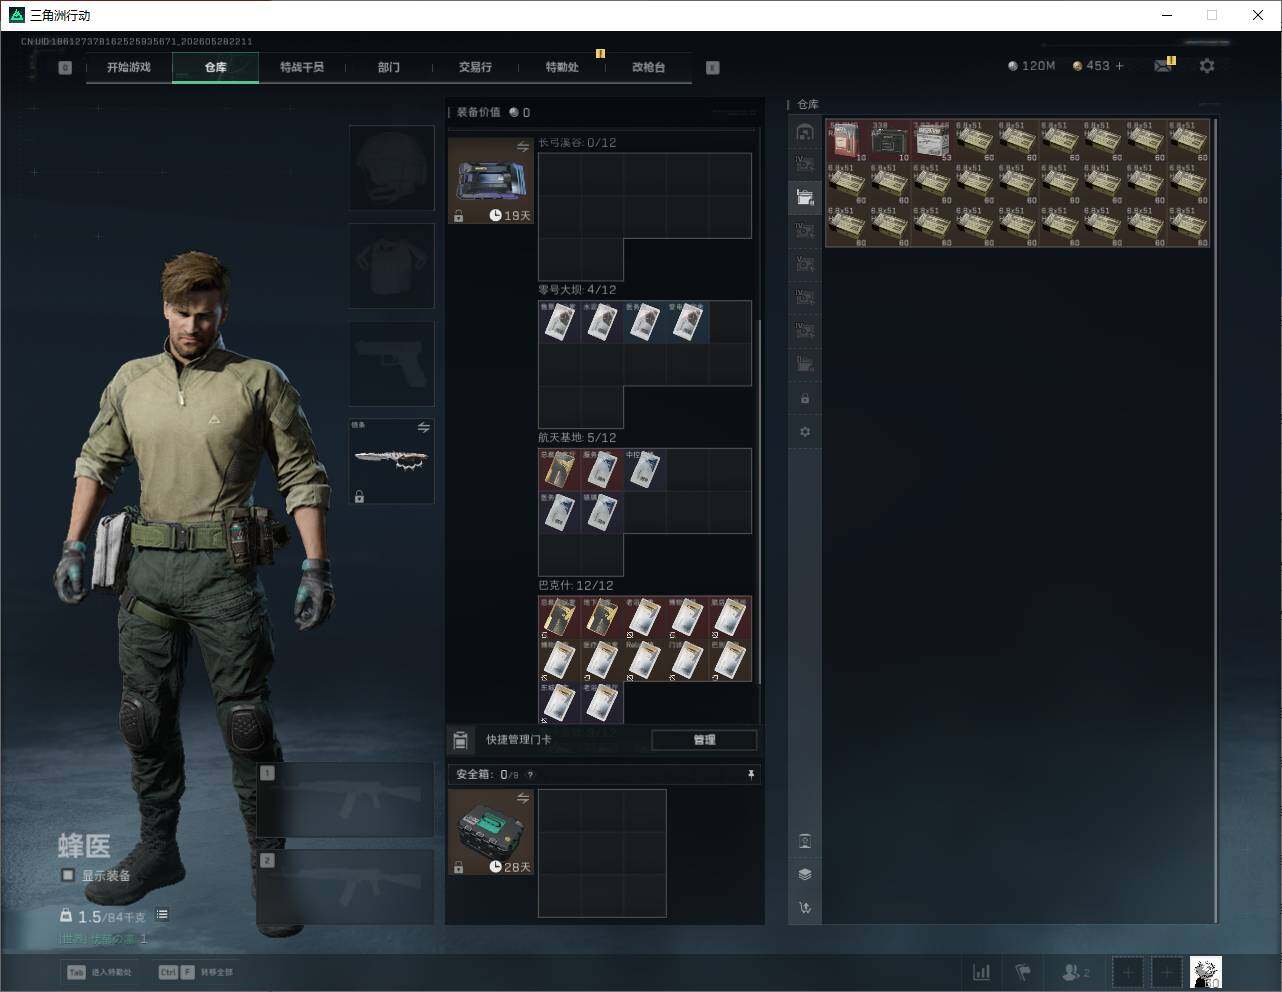Viewport: 1282px width, 992px height.
Task: Open the 特勤处 tab
Action: point(562,67)
